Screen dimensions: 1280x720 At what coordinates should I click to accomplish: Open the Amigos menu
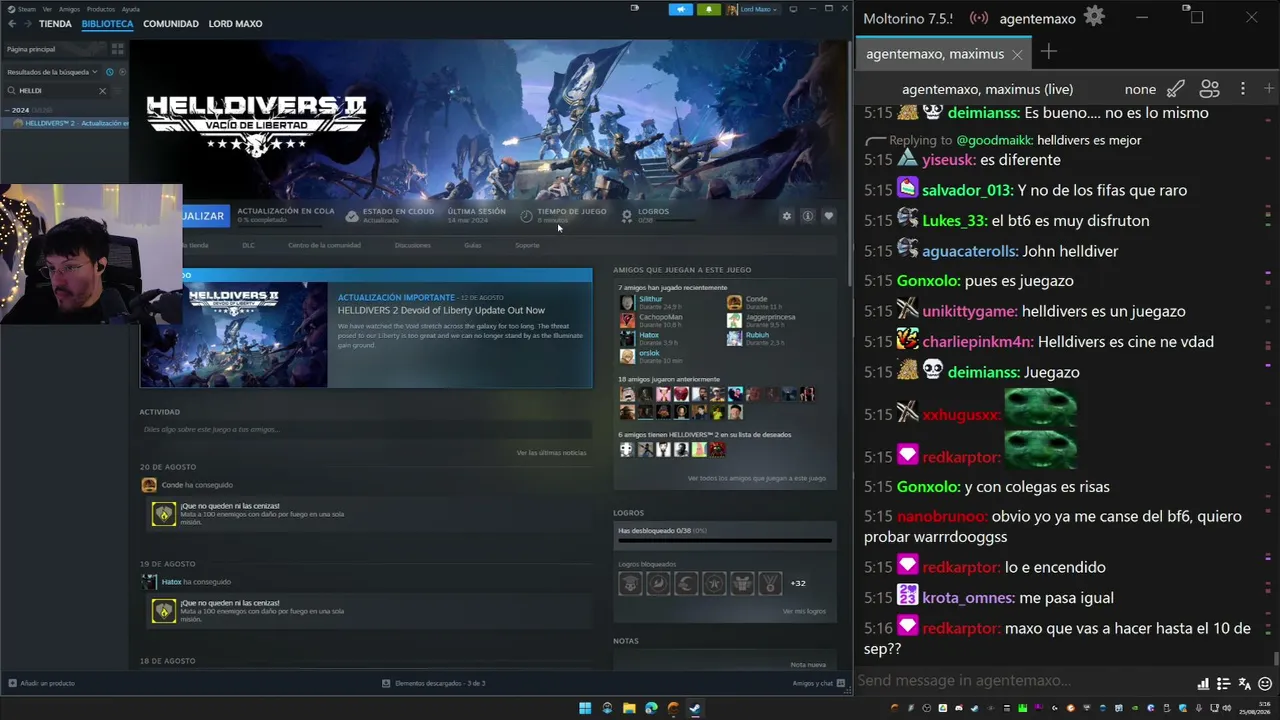coord(69,9)
